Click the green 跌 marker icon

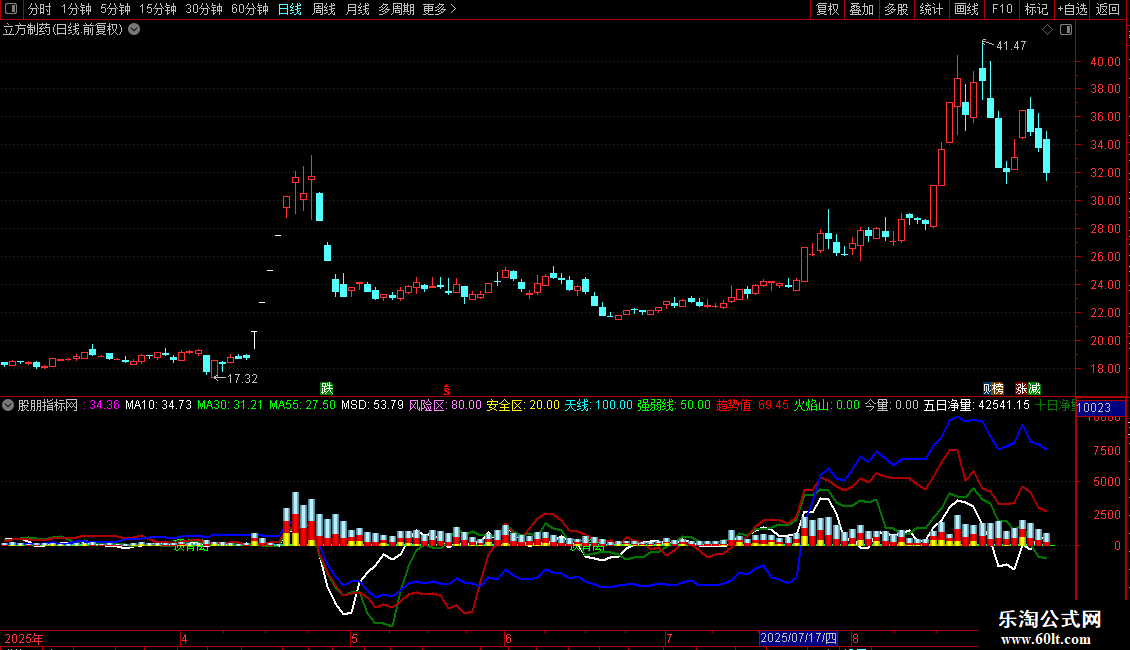[326, 388]
